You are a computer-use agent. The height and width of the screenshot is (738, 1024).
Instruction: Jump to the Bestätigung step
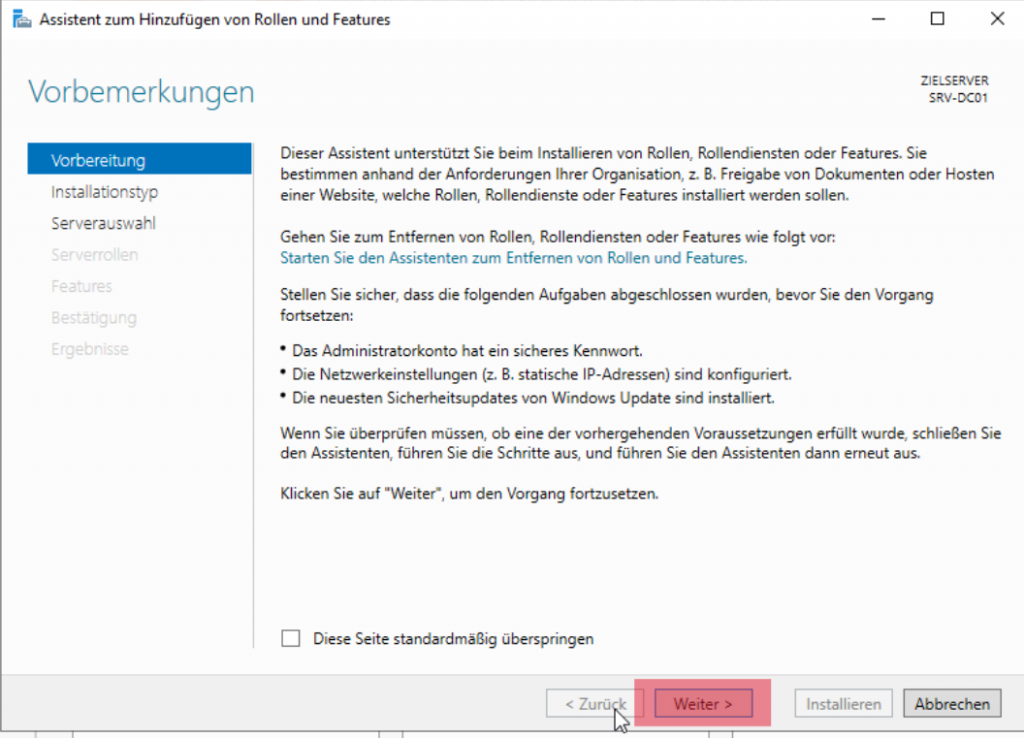point(93,318)
